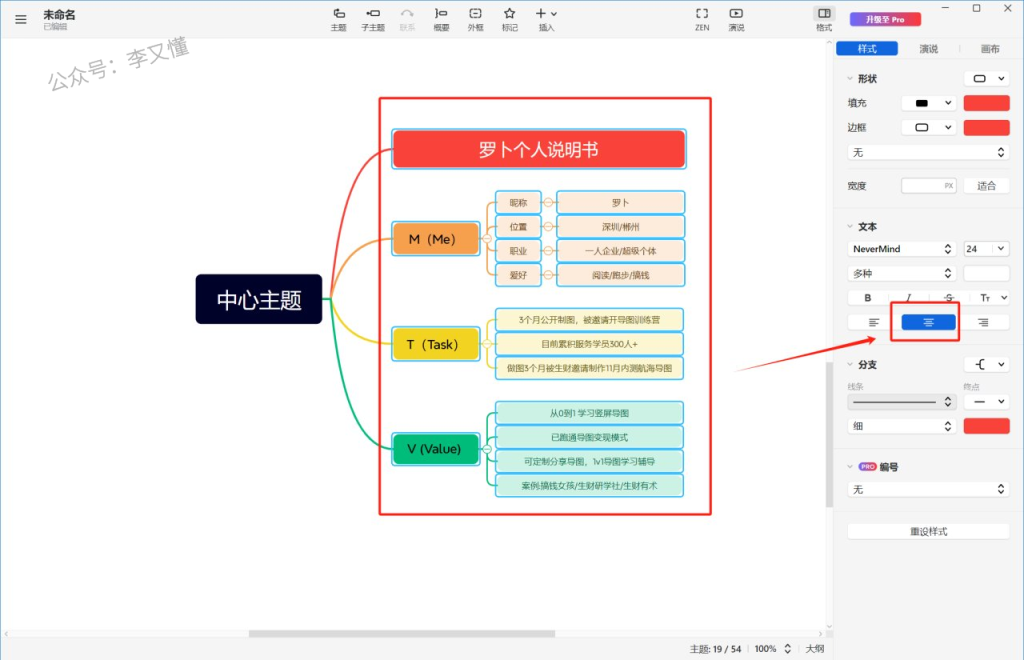This screenshot has height=660, width=1024.
Task: Click the 重设样式 (Reset Style) button
Action: point(928,531)
